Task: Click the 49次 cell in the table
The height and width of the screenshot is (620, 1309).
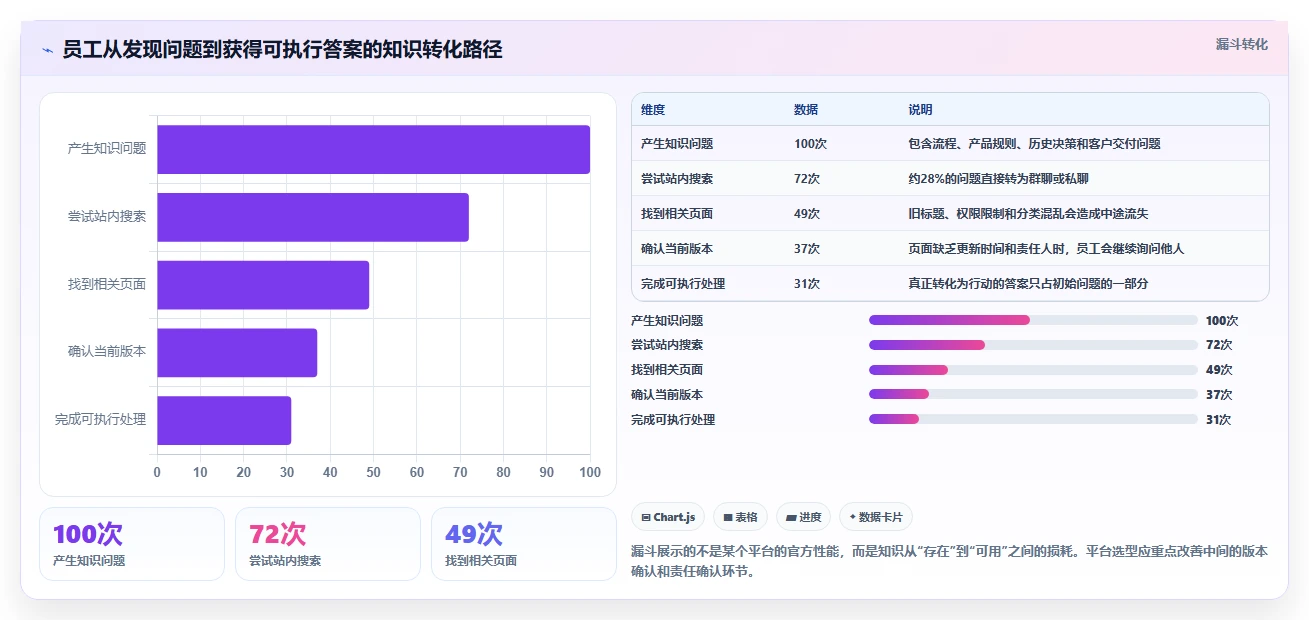Action: (x=807, y=214)
